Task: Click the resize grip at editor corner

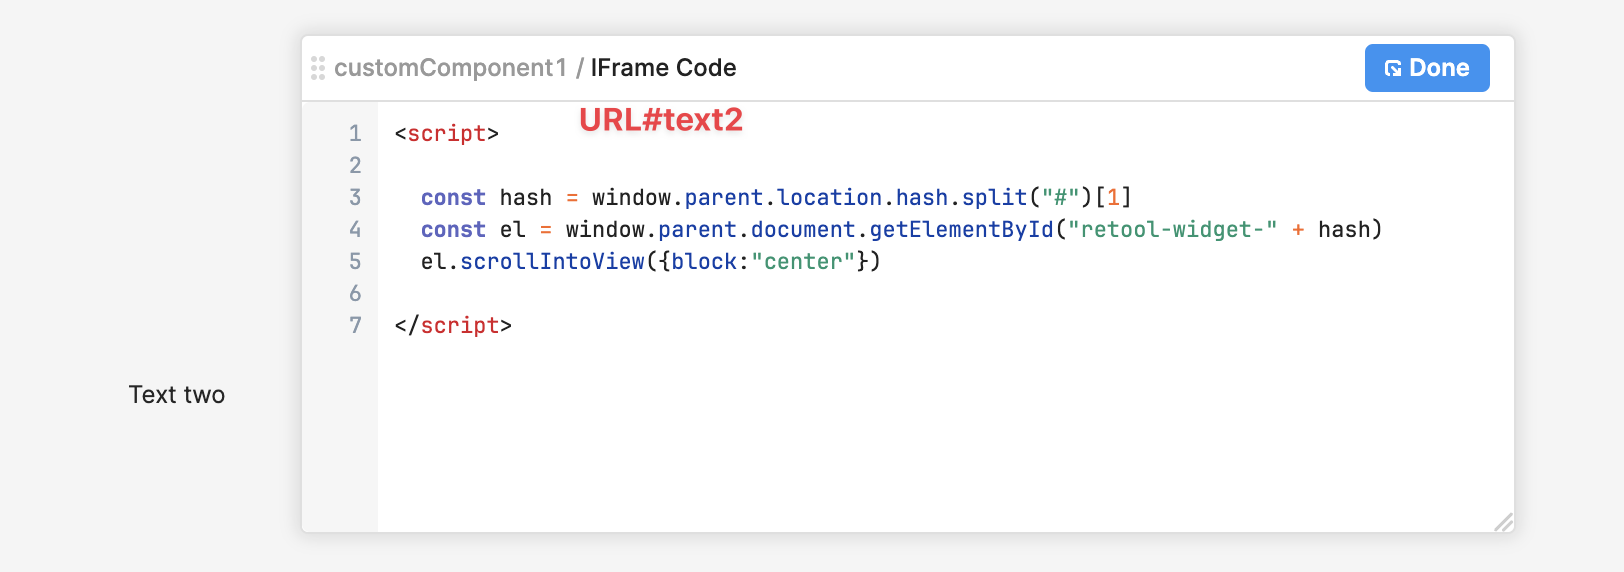Action: coord(1503,522)
